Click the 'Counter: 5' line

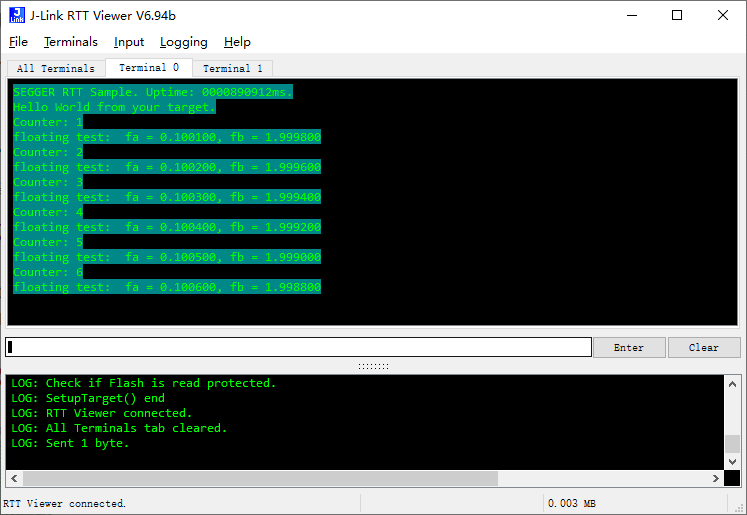tap(48, 242)
